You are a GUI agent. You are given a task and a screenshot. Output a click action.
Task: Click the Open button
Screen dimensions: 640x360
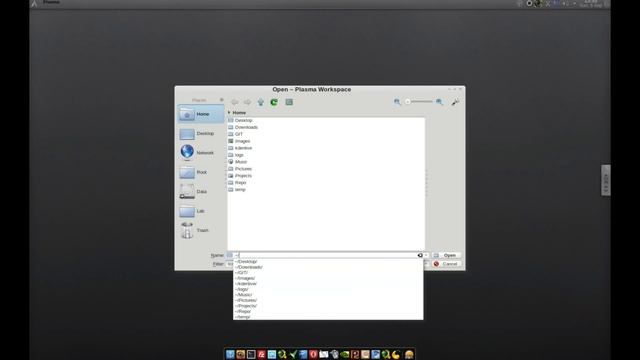pyautogui.click(x=447, y=255)
